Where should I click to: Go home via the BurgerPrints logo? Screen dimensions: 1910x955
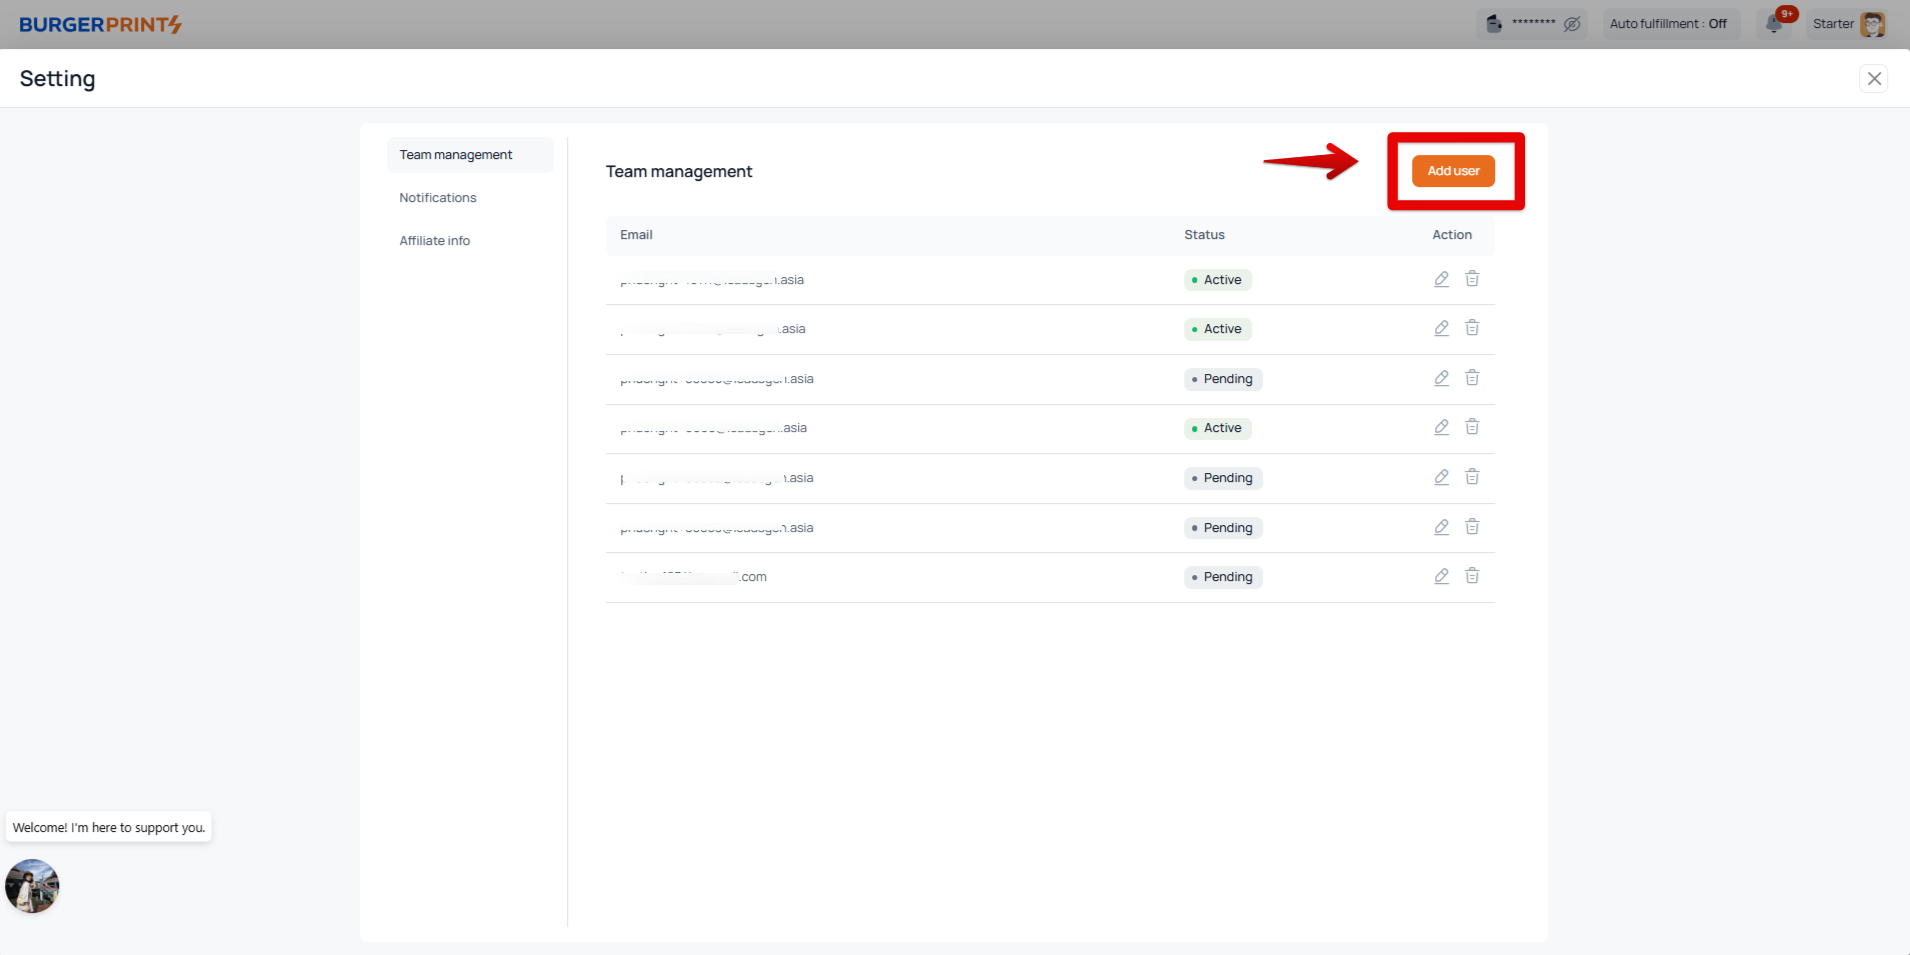[100, 24]
